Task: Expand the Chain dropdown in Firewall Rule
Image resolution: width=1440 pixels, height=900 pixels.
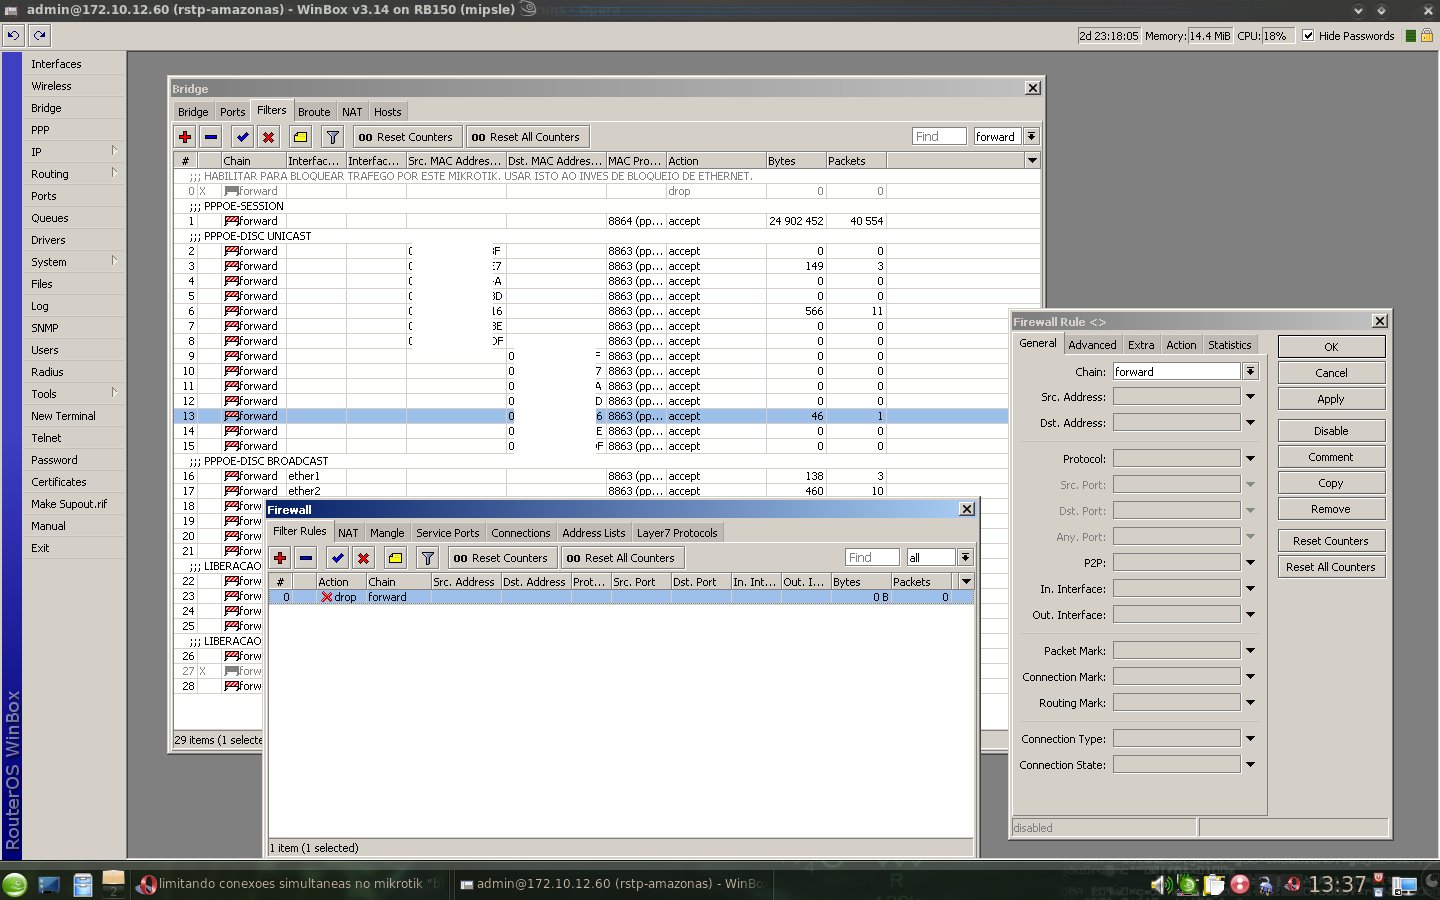Action: 1250,372
